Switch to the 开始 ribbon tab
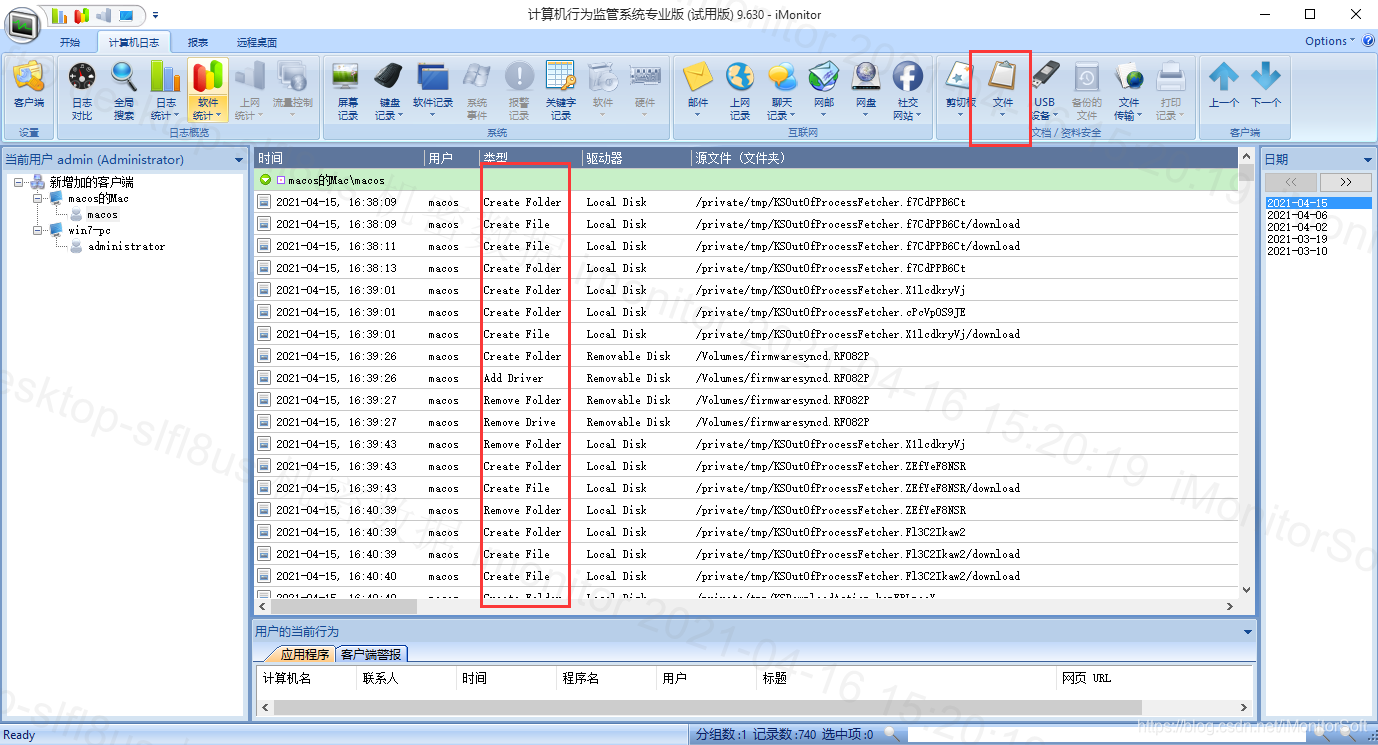The height and width of the screenshot is (745, 1378). coord(69,42)
